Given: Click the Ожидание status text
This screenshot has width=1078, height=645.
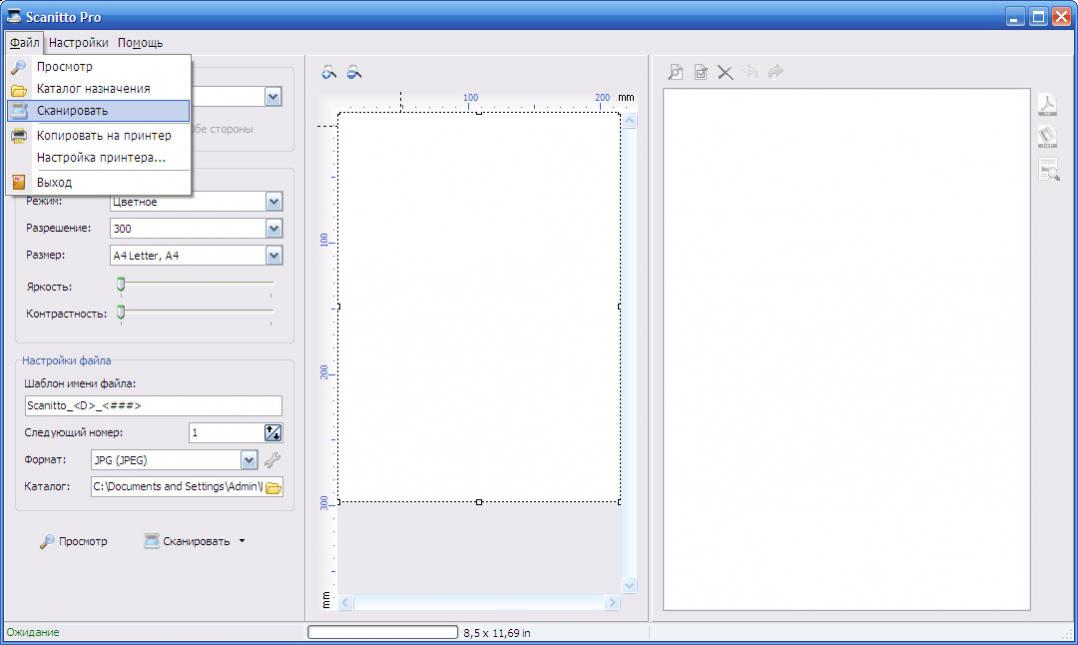Looking at the screenshot, I should click(33, 632).
